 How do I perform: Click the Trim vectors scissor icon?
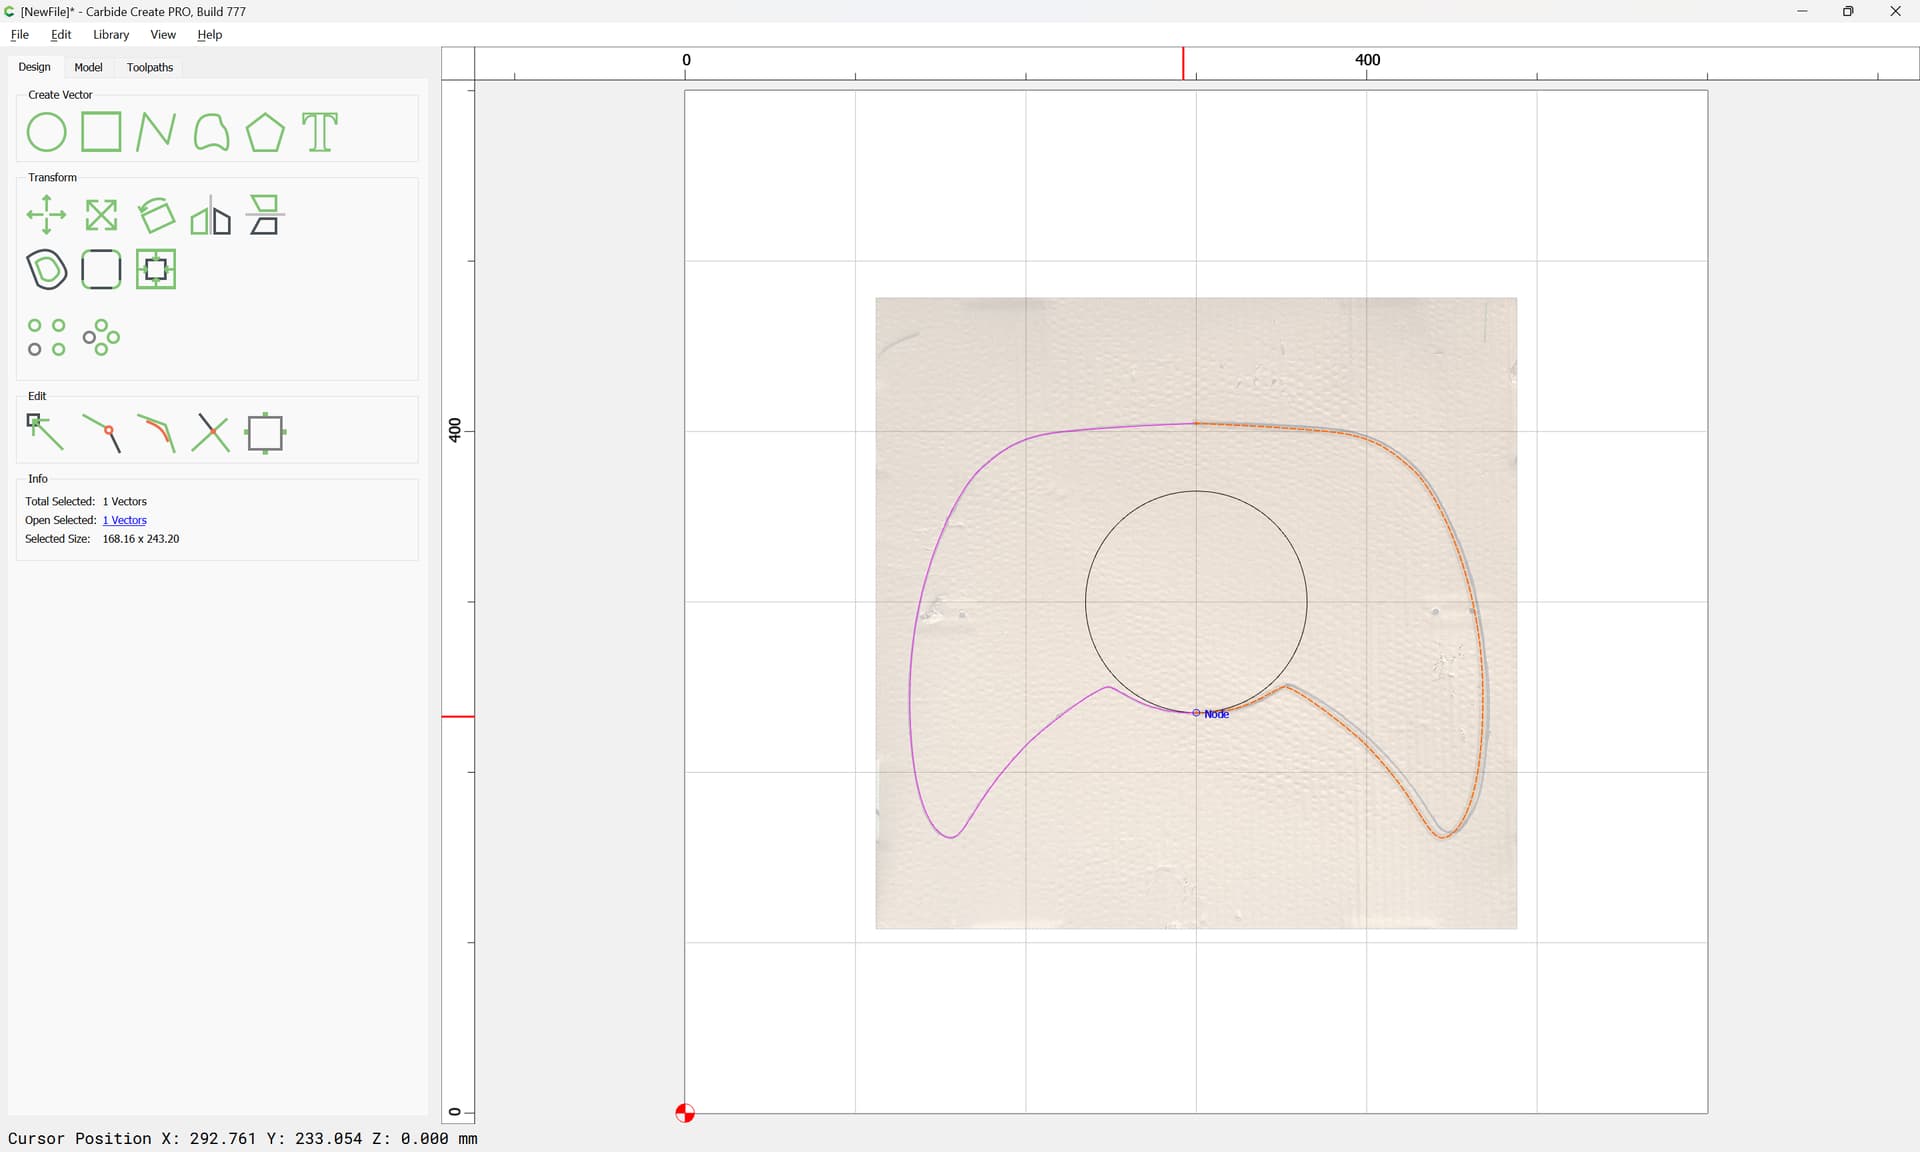tap(211, 433)
